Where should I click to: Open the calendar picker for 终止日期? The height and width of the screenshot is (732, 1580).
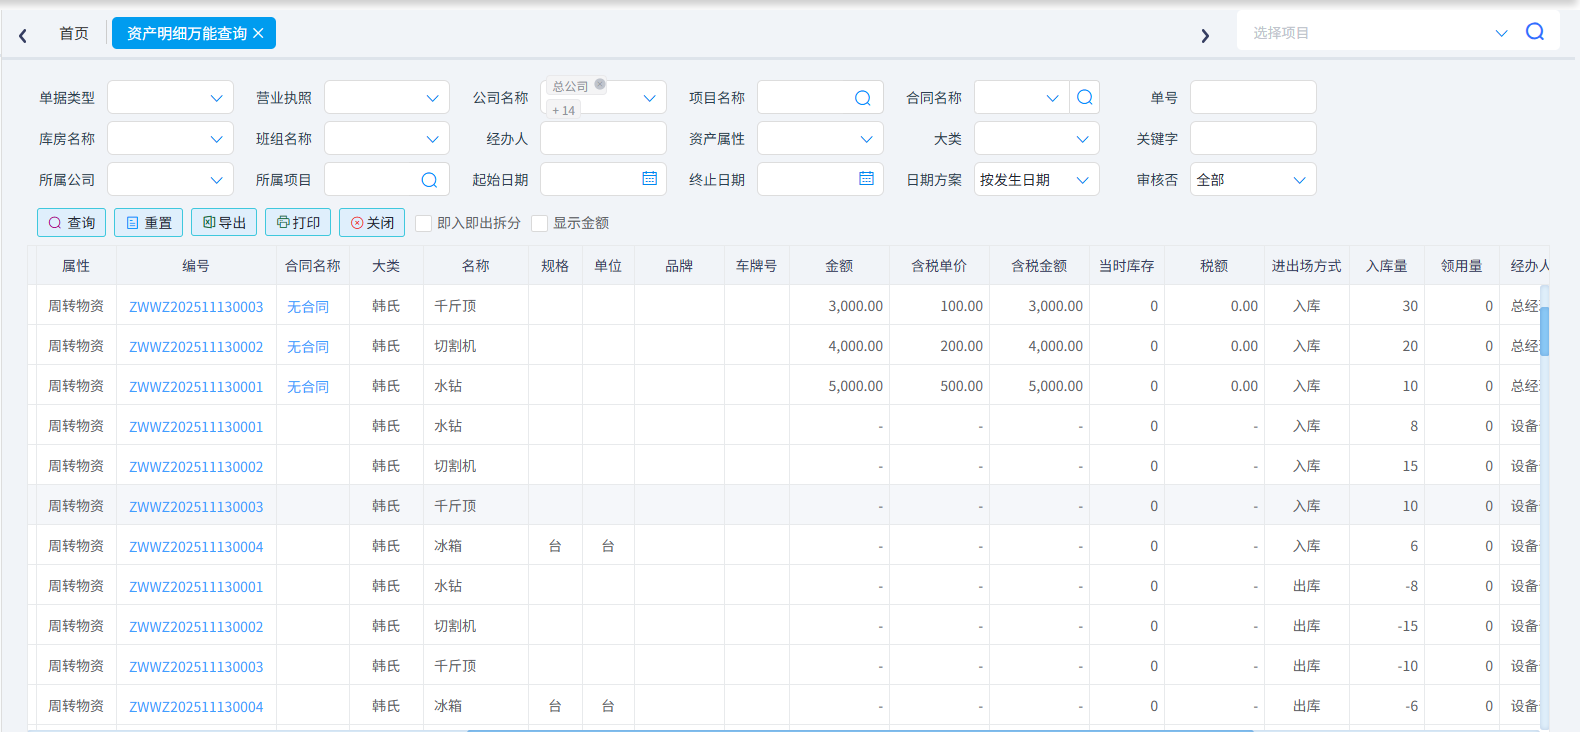(x=866, y=179)
